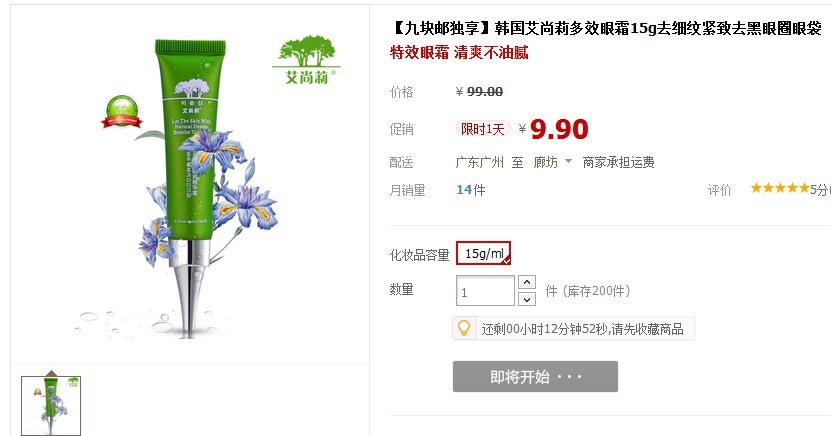Click the 即将开始 button

click(x=535, y=377)
